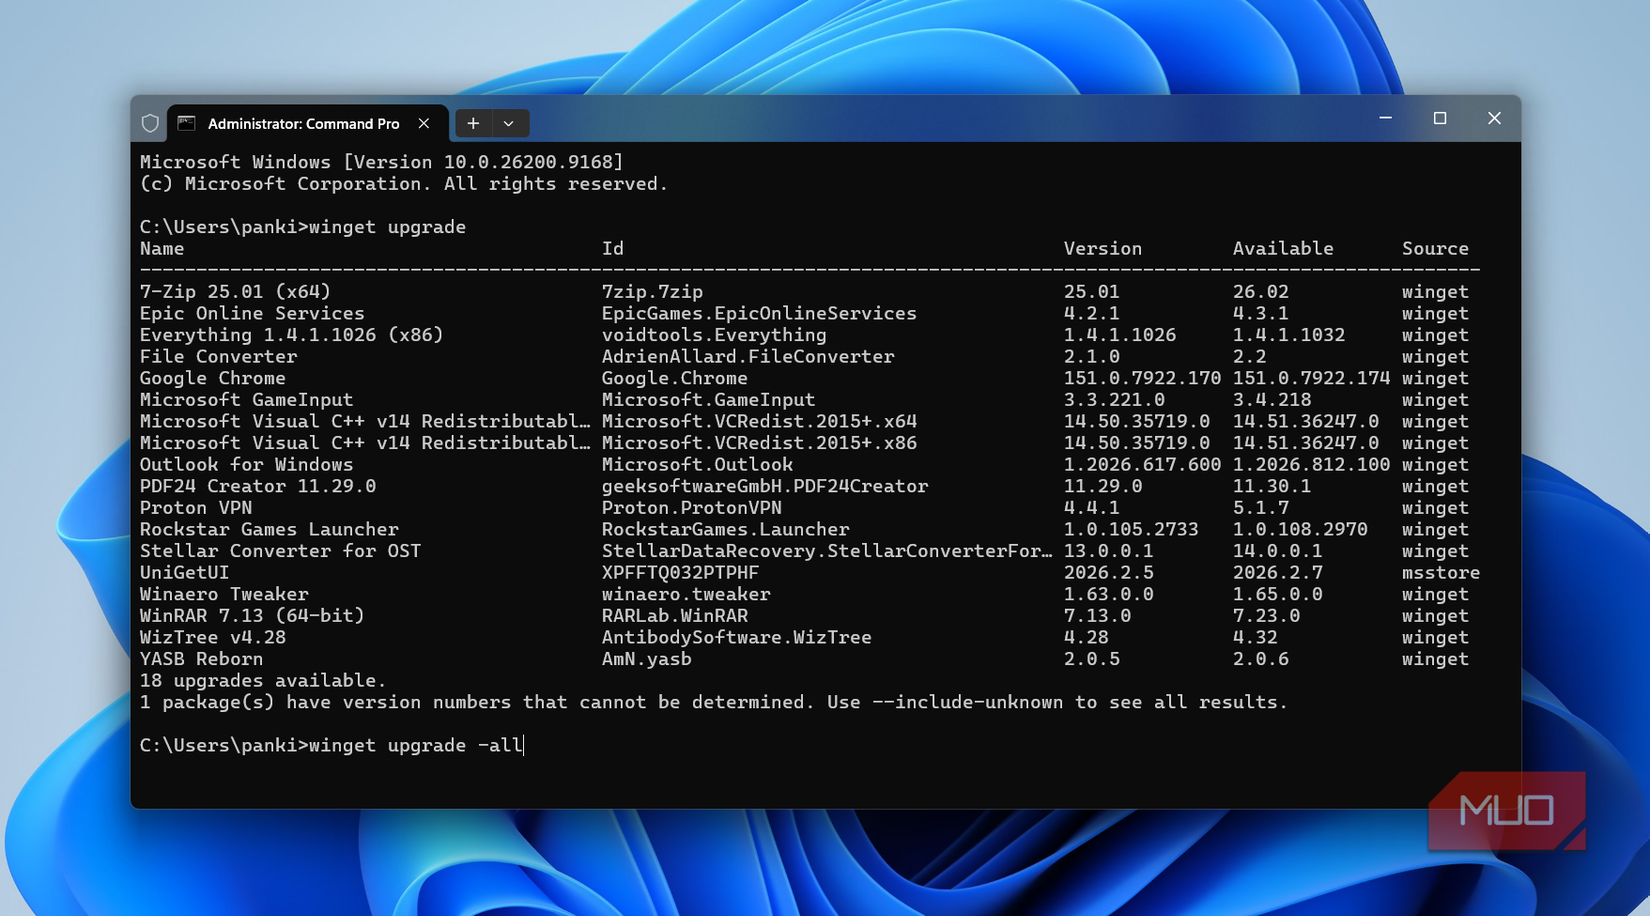1650x916 pixels.
Task: Click the '7zip.7zip' package Id
Action: [652, 291]
